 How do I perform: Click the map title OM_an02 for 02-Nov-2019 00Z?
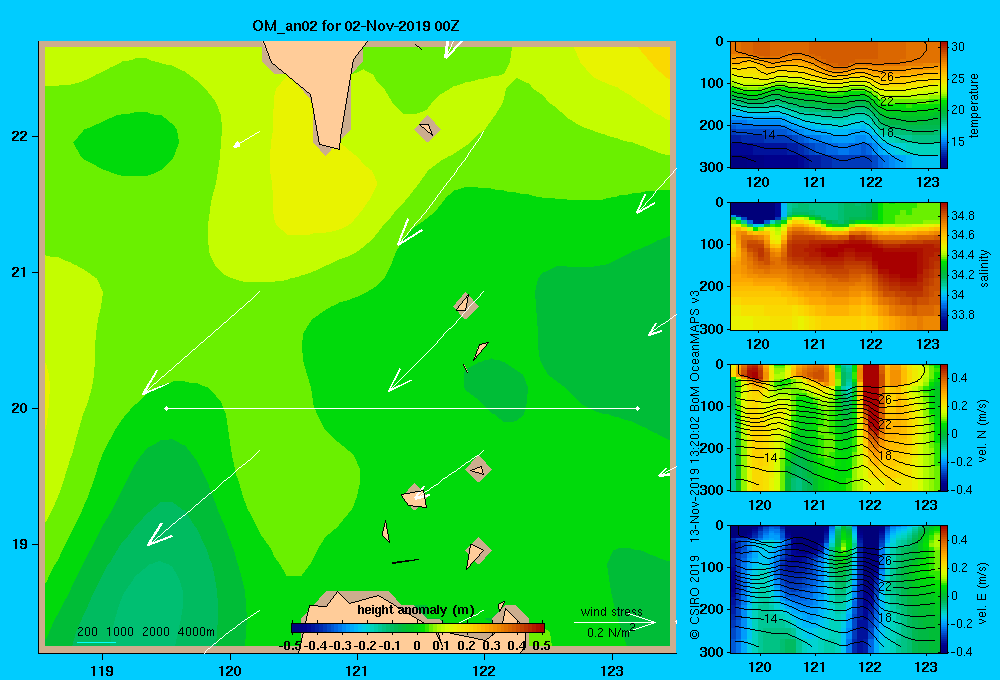pyautogui.click(x=355, y=26)
